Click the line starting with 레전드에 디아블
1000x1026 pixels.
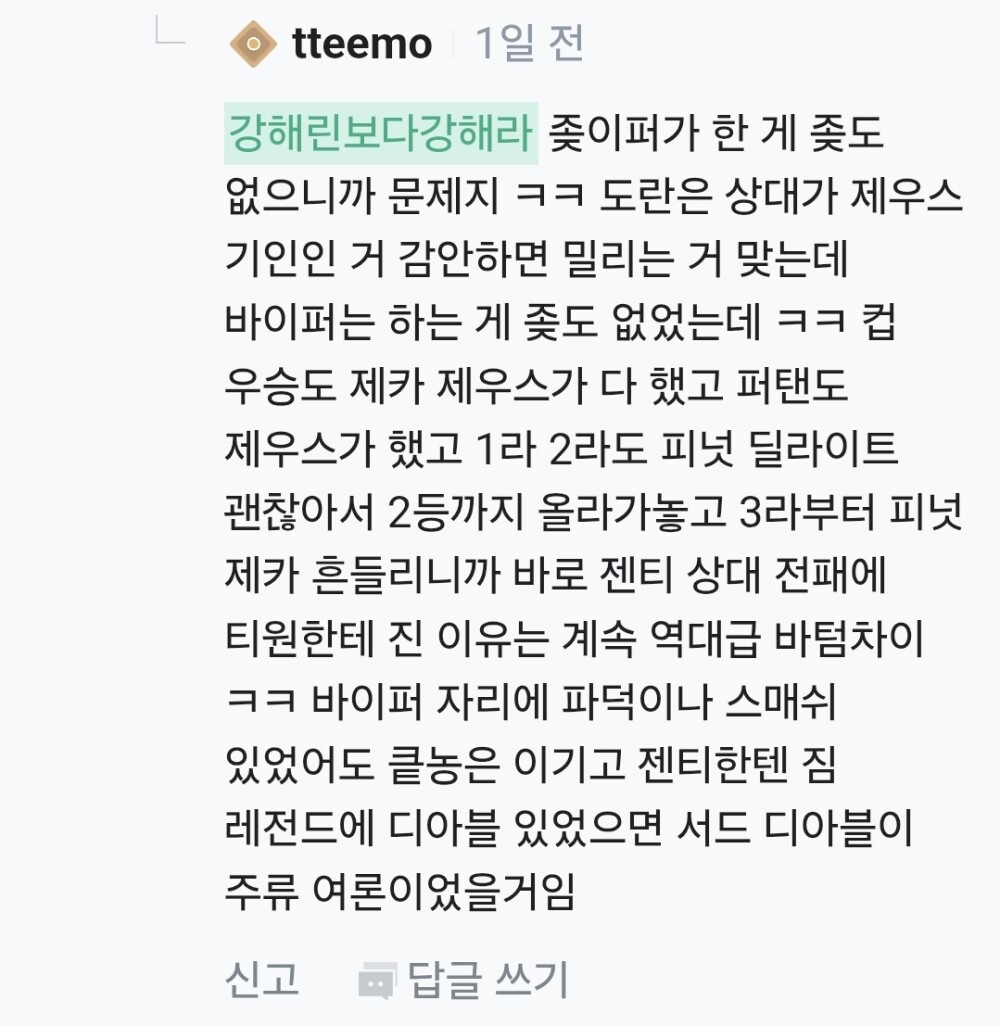[570, 828]
